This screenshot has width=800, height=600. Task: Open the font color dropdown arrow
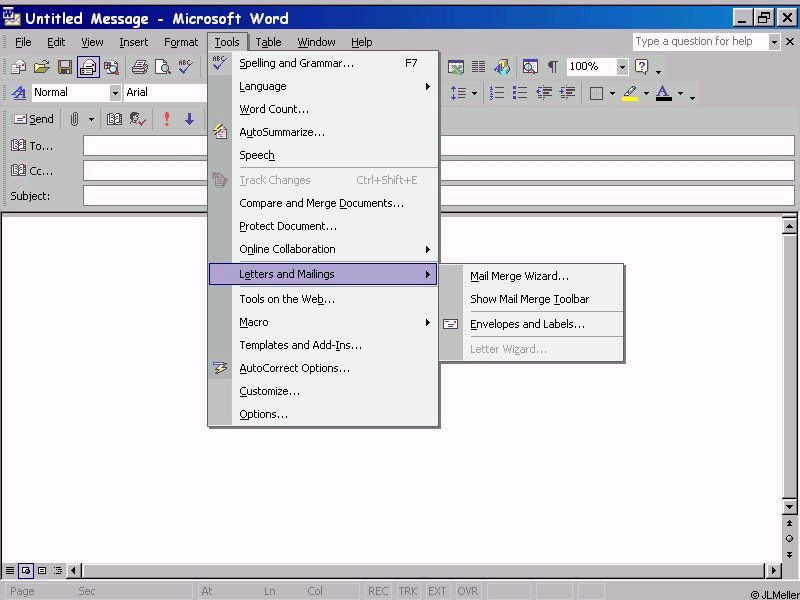coord(680,93)
